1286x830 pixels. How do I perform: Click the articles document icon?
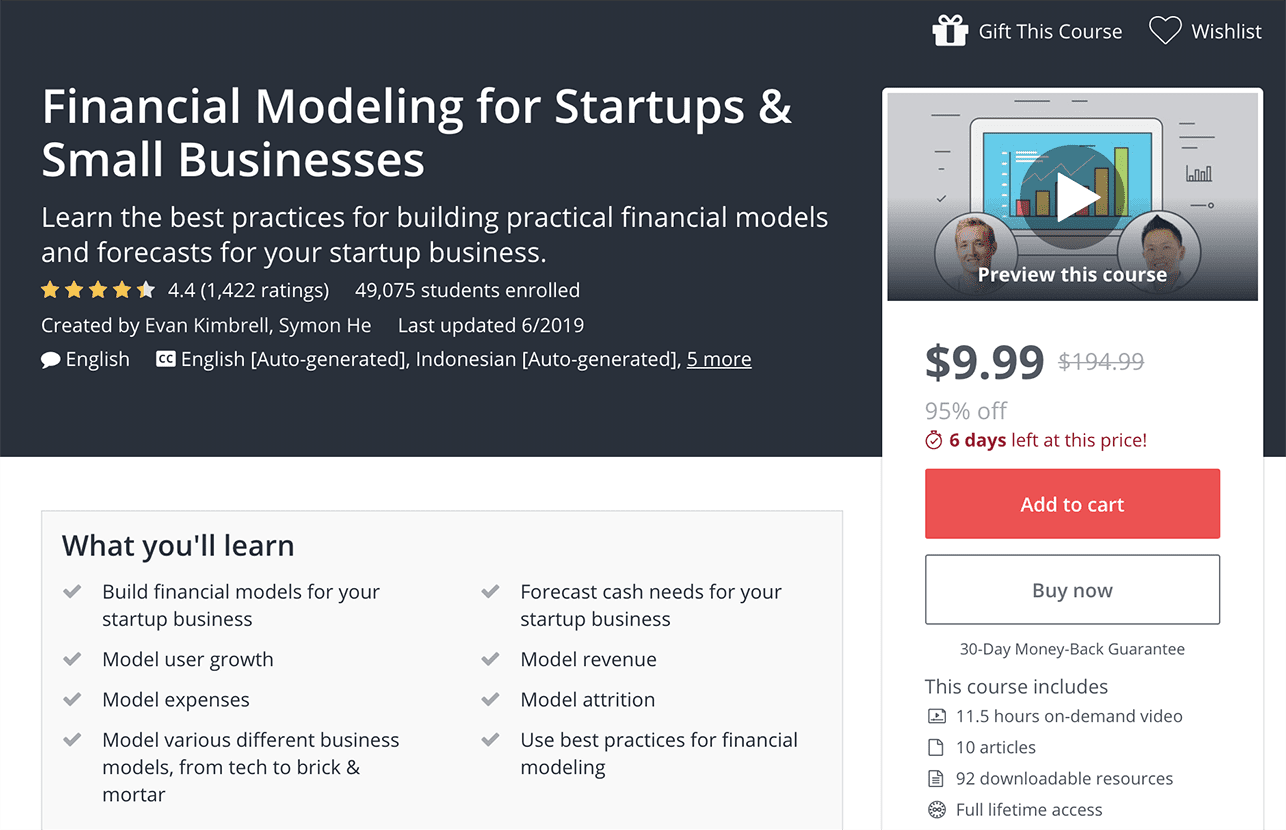coord(936,747)
